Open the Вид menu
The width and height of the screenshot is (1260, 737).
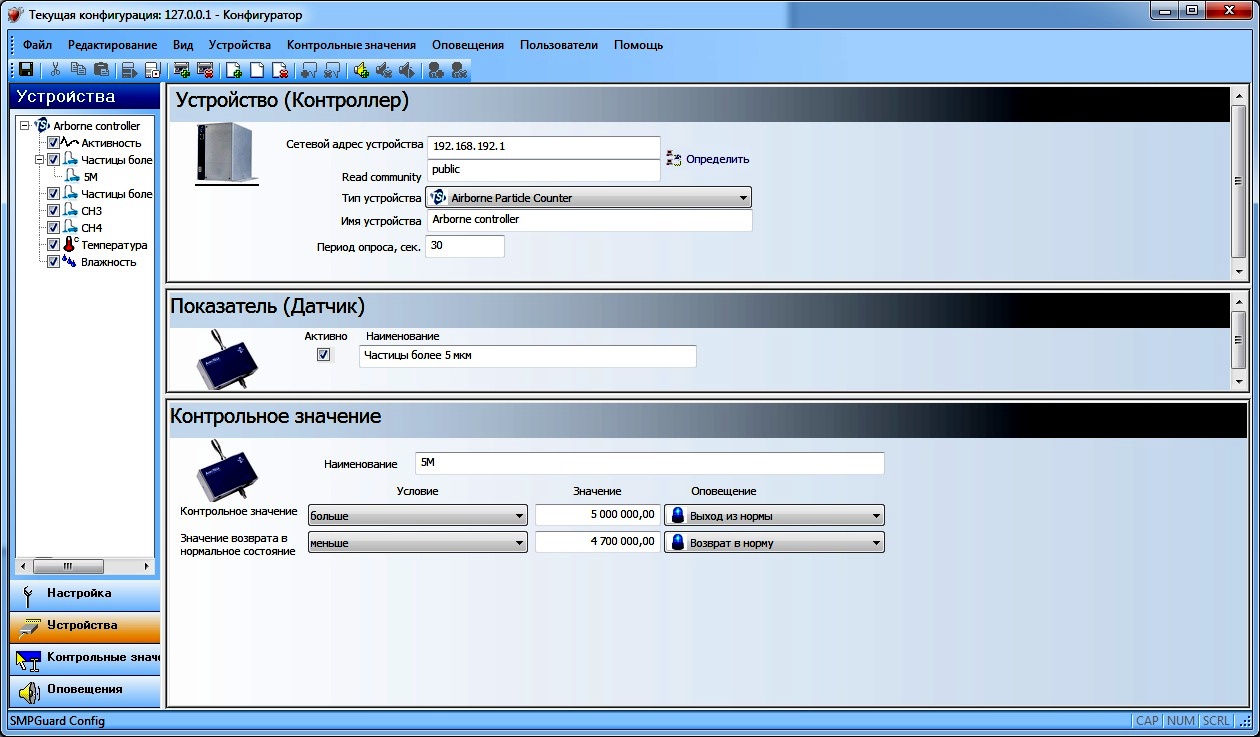coord(183,45)
